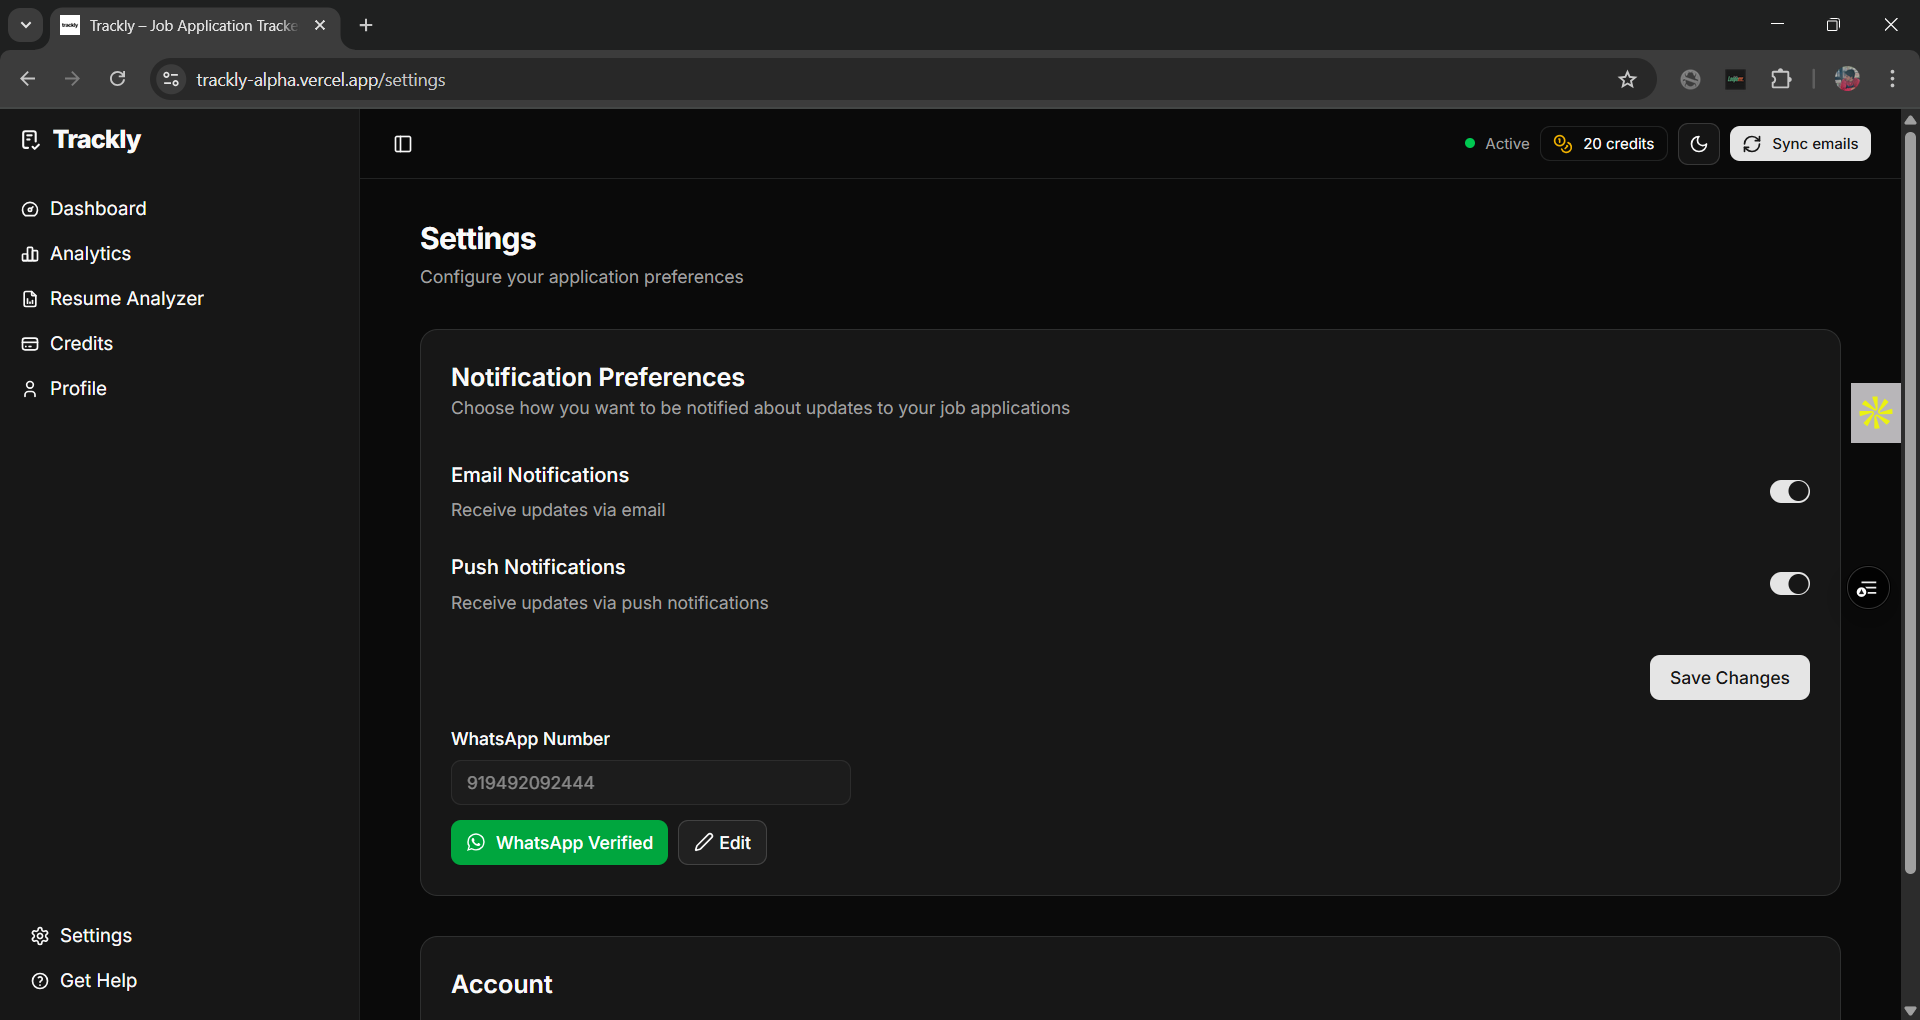Viewport: 1920px width, 1020px height.
Task: Edit the WhatsApp number
Action: click(722, 843)
